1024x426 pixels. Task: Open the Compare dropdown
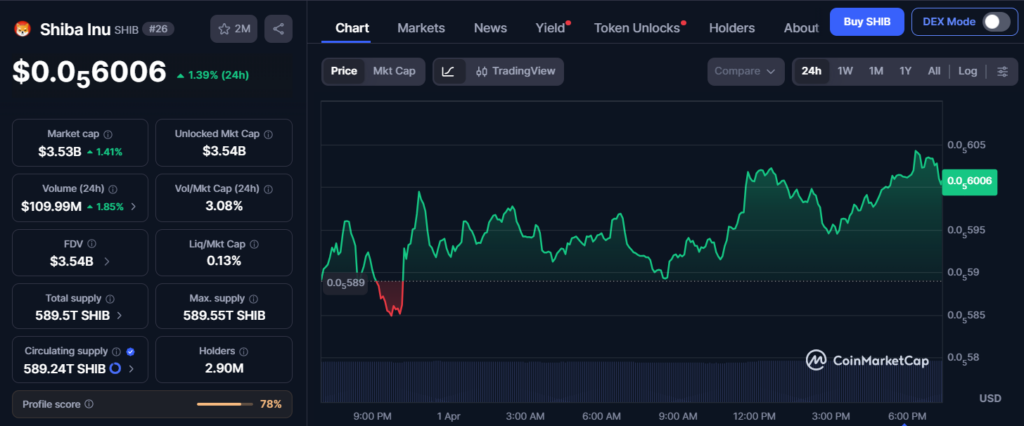coord(746,71)
